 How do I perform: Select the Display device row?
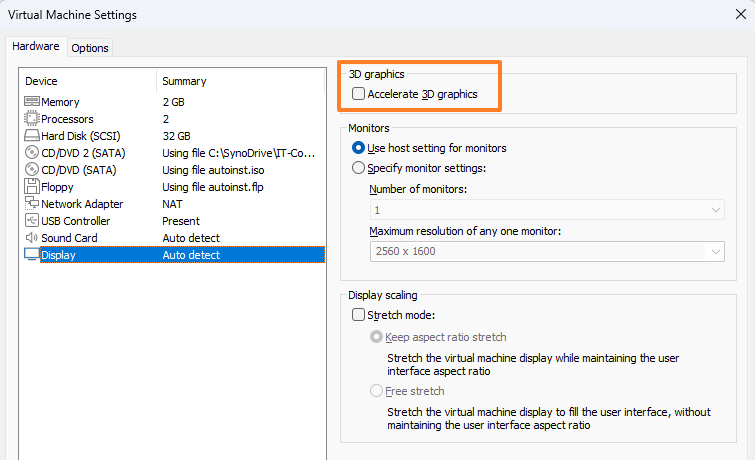point(172,255)
